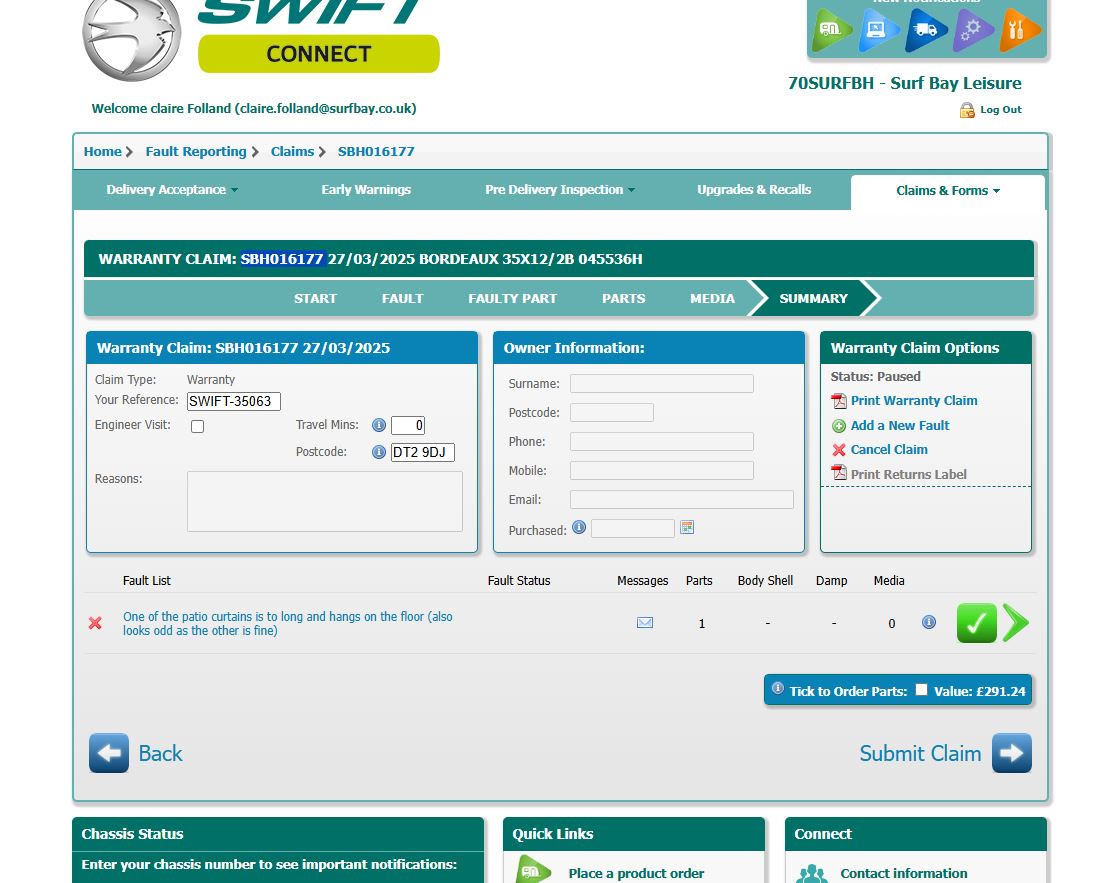Viewport: 1104px width, 883px height.
Task: Click the owner Postcode input field
Action: 612,413
